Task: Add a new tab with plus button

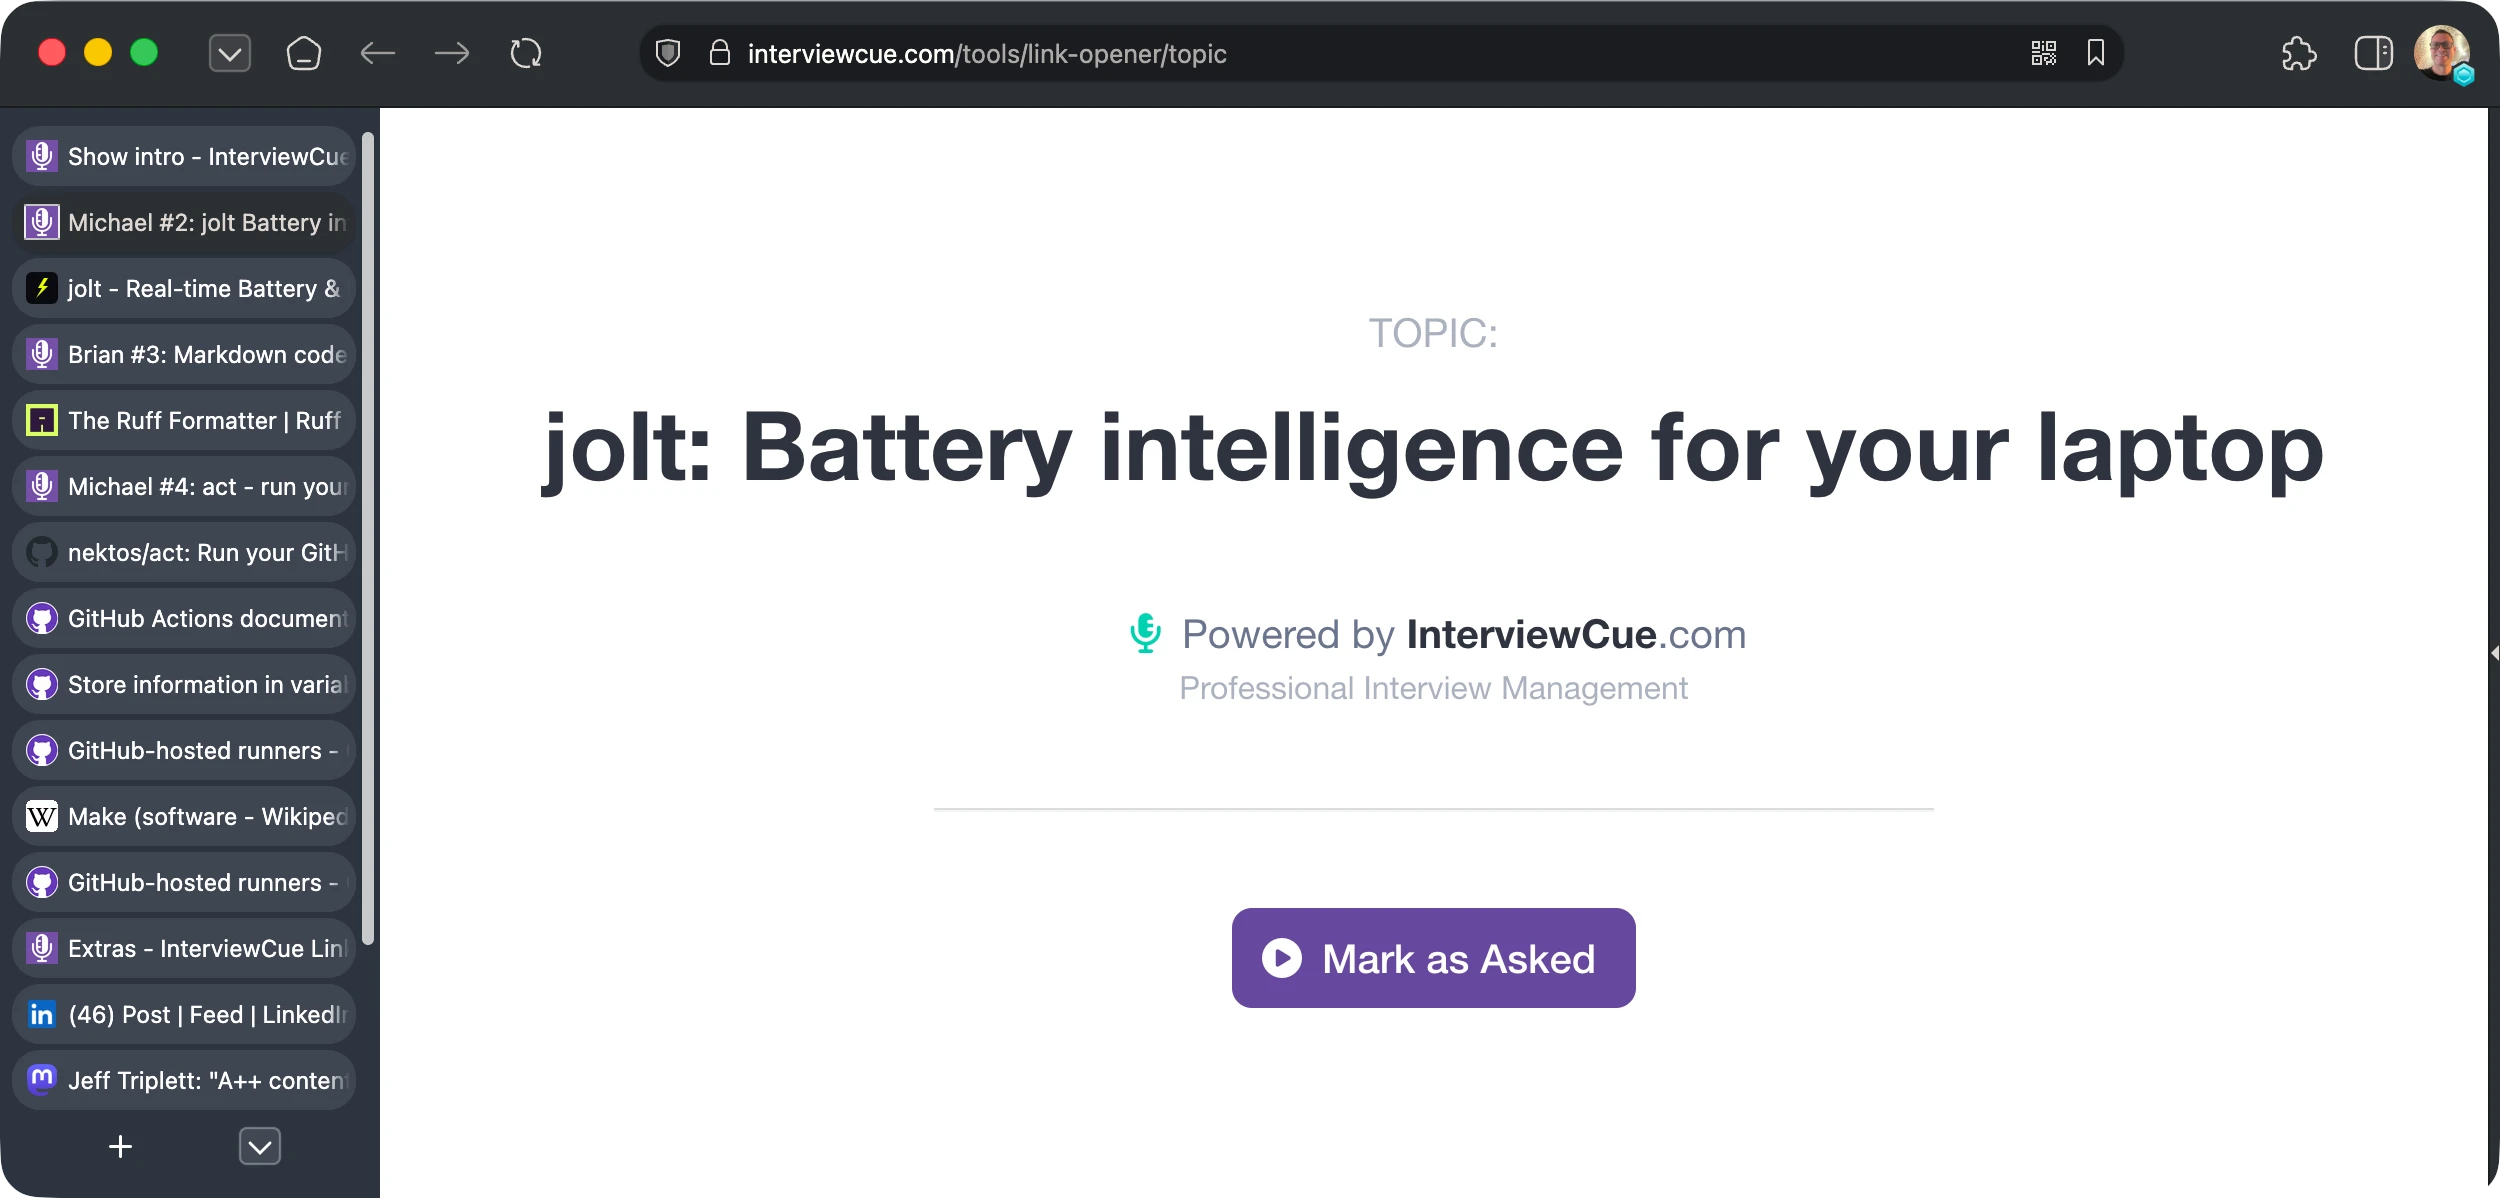Action: 120,1147
